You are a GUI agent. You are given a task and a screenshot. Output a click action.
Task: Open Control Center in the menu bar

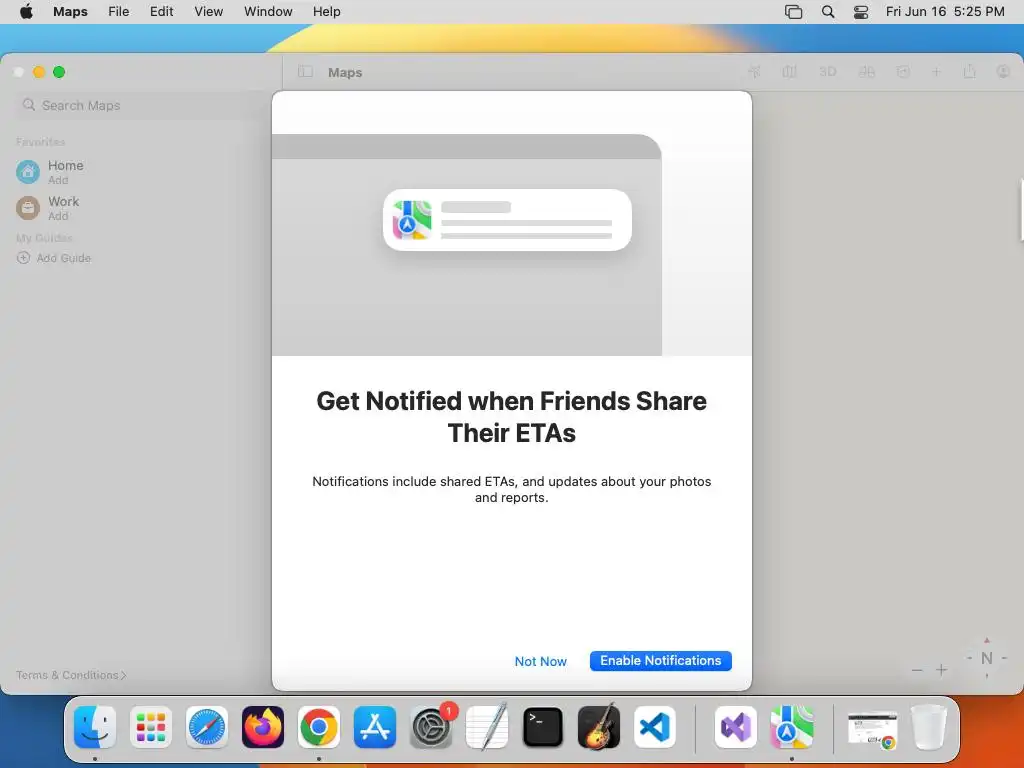pos(861,11)
